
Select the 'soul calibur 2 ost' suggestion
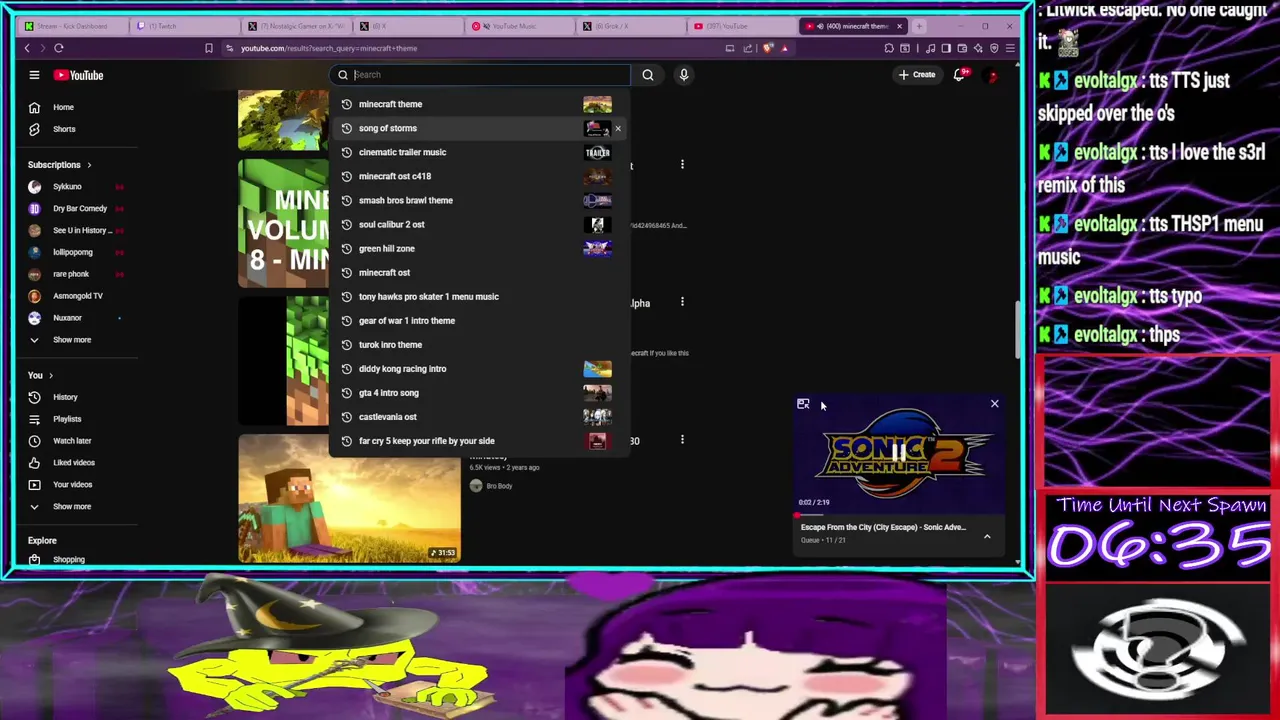(x=479, y=224)
